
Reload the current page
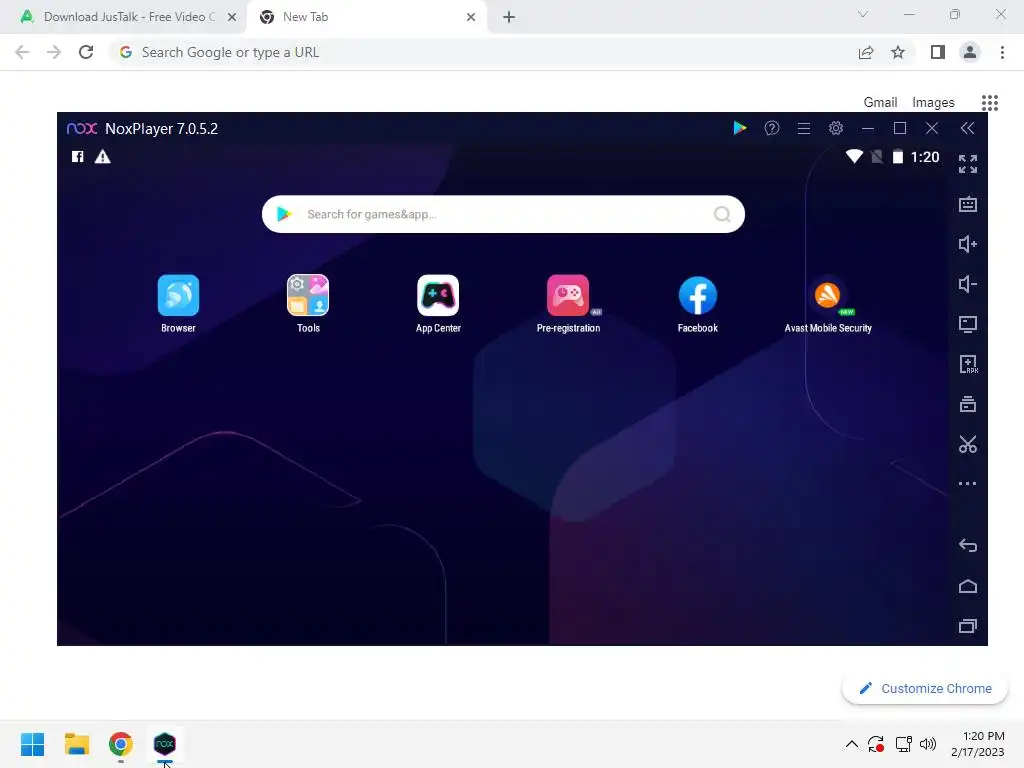pyautogui.click(x=86, y=52)
